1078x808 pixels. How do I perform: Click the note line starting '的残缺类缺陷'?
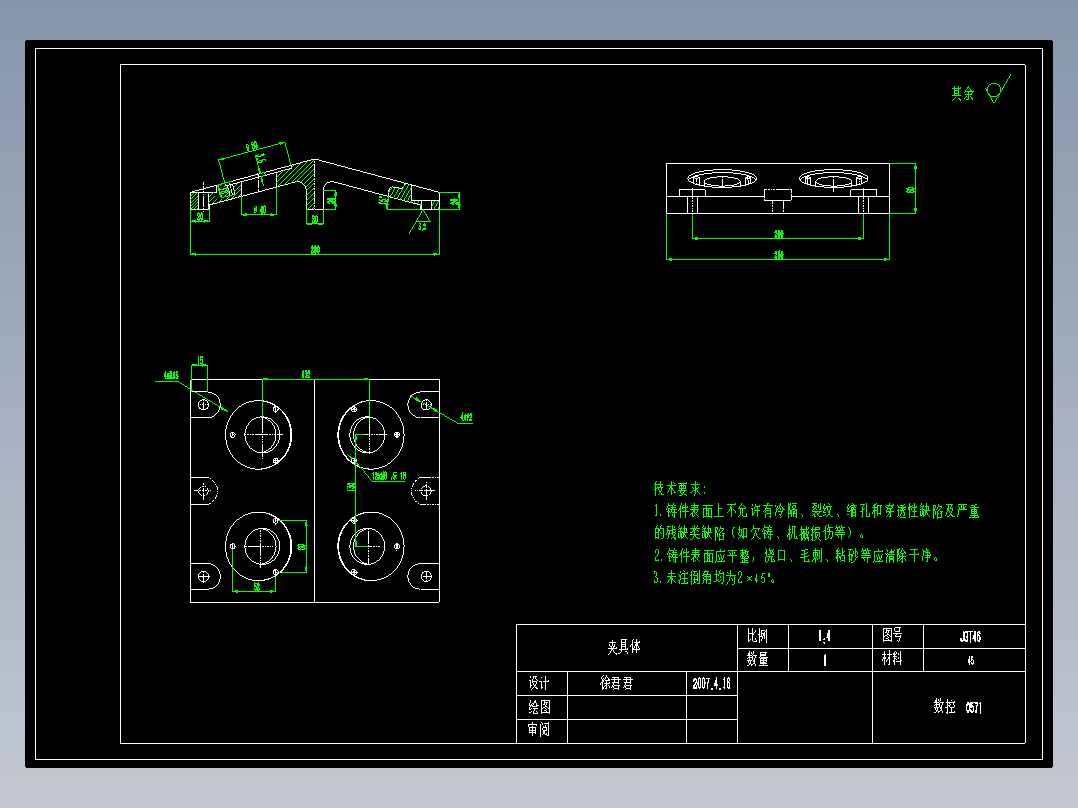click(x=759, y=533)
